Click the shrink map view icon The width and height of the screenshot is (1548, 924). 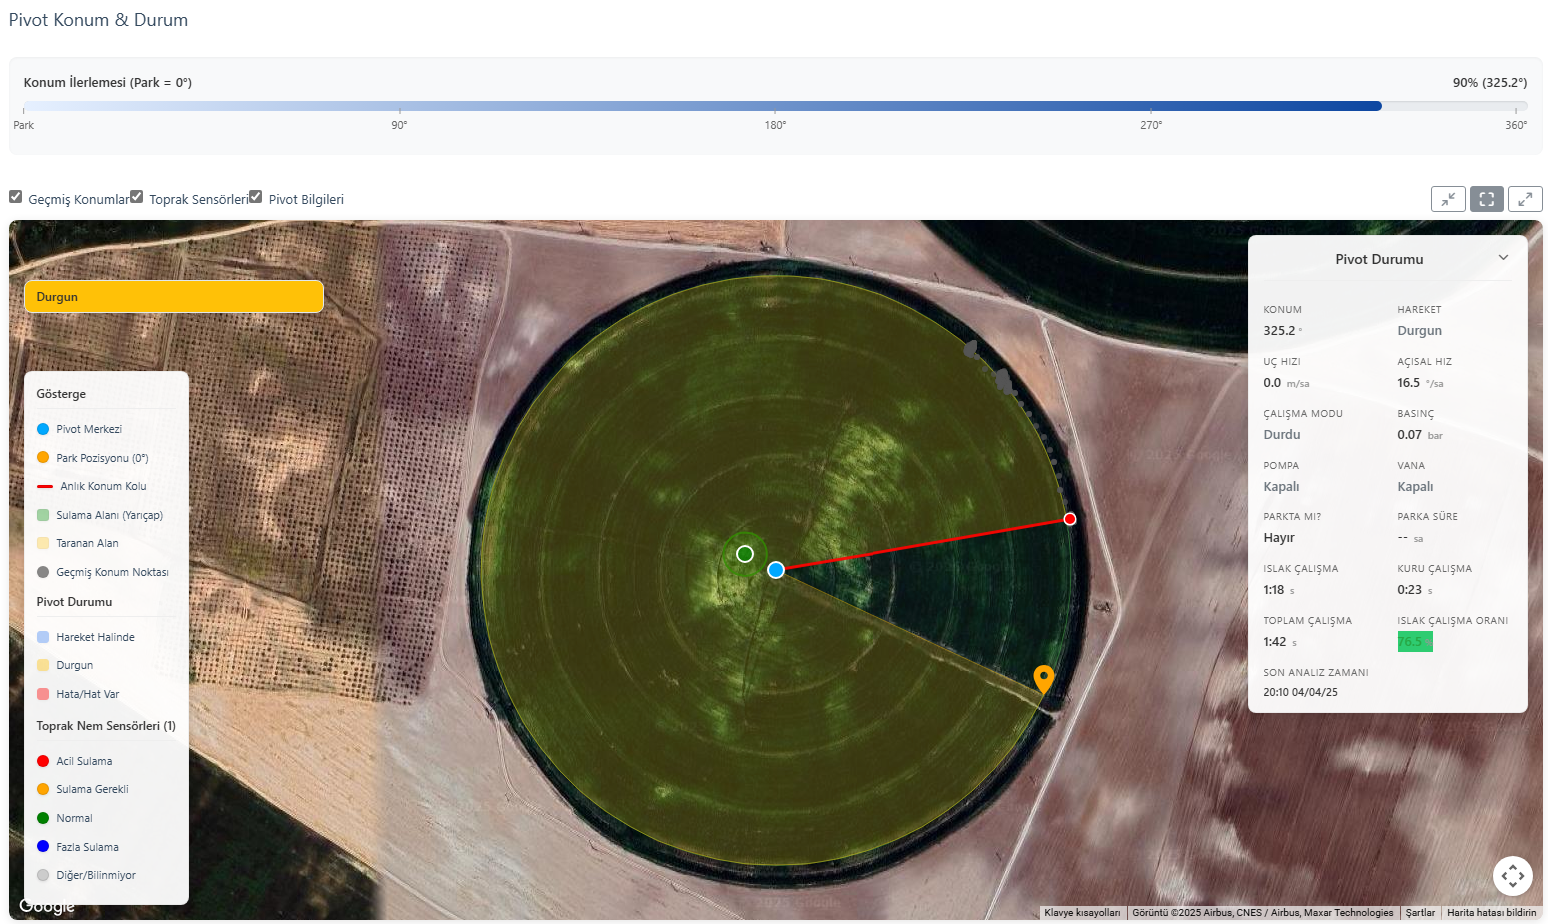tap(1448, 199)
